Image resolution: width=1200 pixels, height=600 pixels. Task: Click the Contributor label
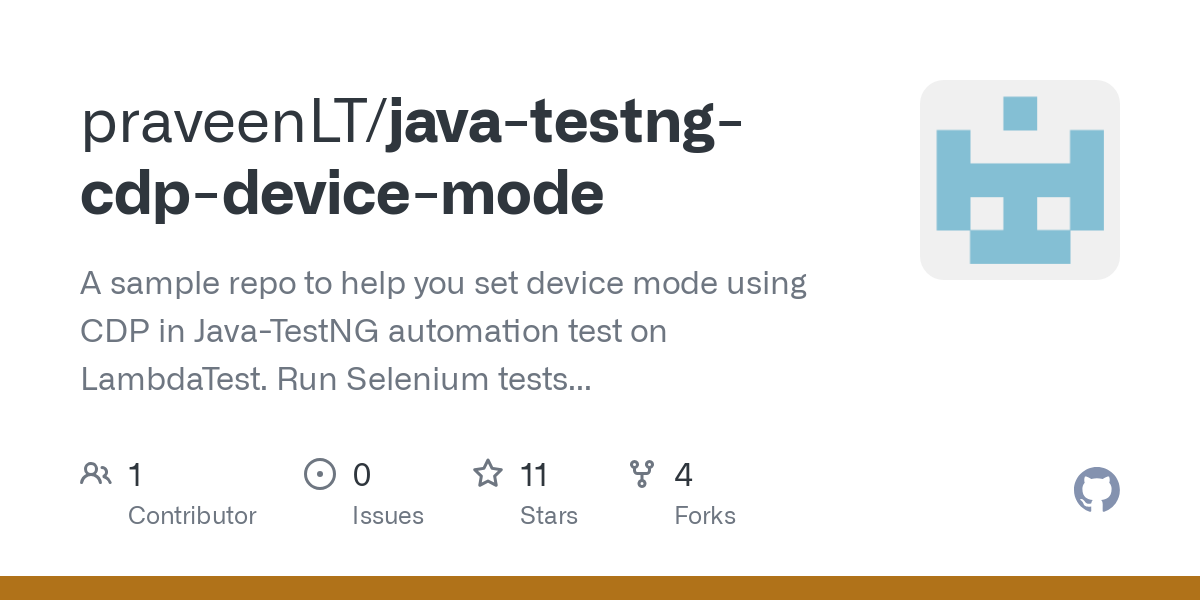click(x=192, y=516)
